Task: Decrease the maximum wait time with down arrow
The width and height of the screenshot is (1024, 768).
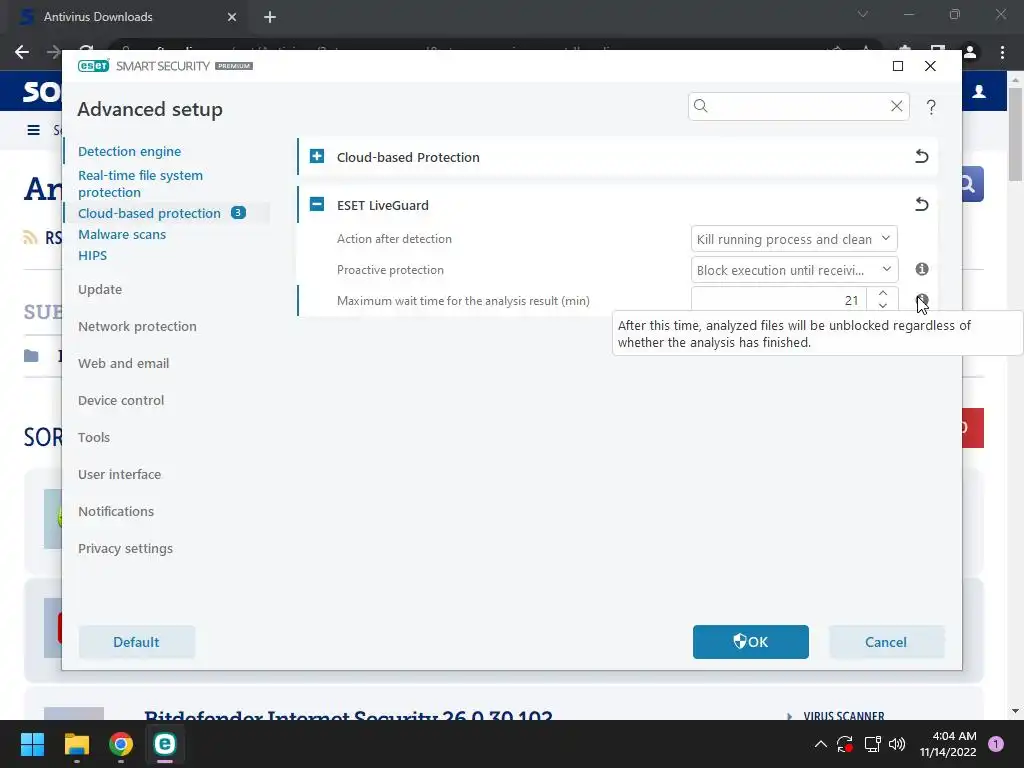Action: pos(883,306)
